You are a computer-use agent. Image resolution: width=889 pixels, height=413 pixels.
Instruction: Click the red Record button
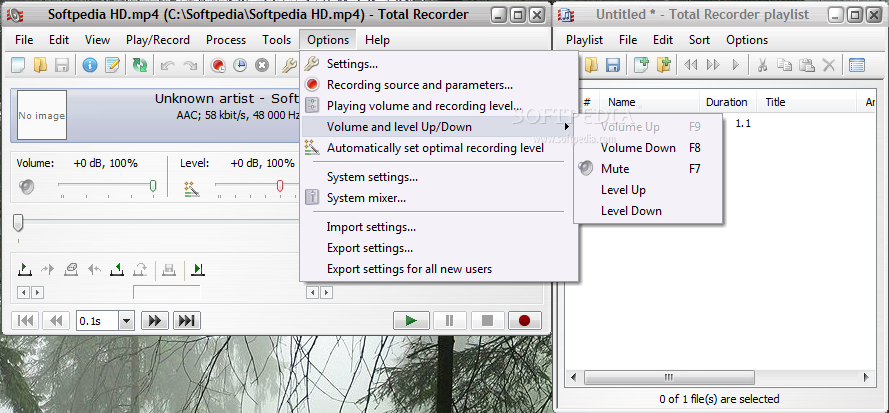524,321
